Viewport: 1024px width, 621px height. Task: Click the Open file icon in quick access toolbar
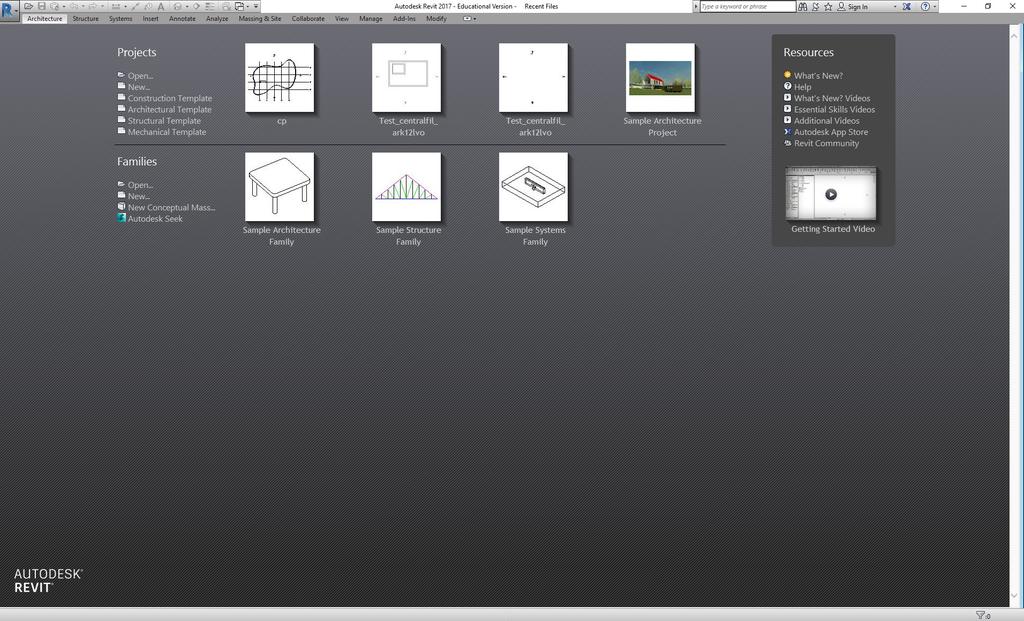pyautogui.click(x=28, y=7)
